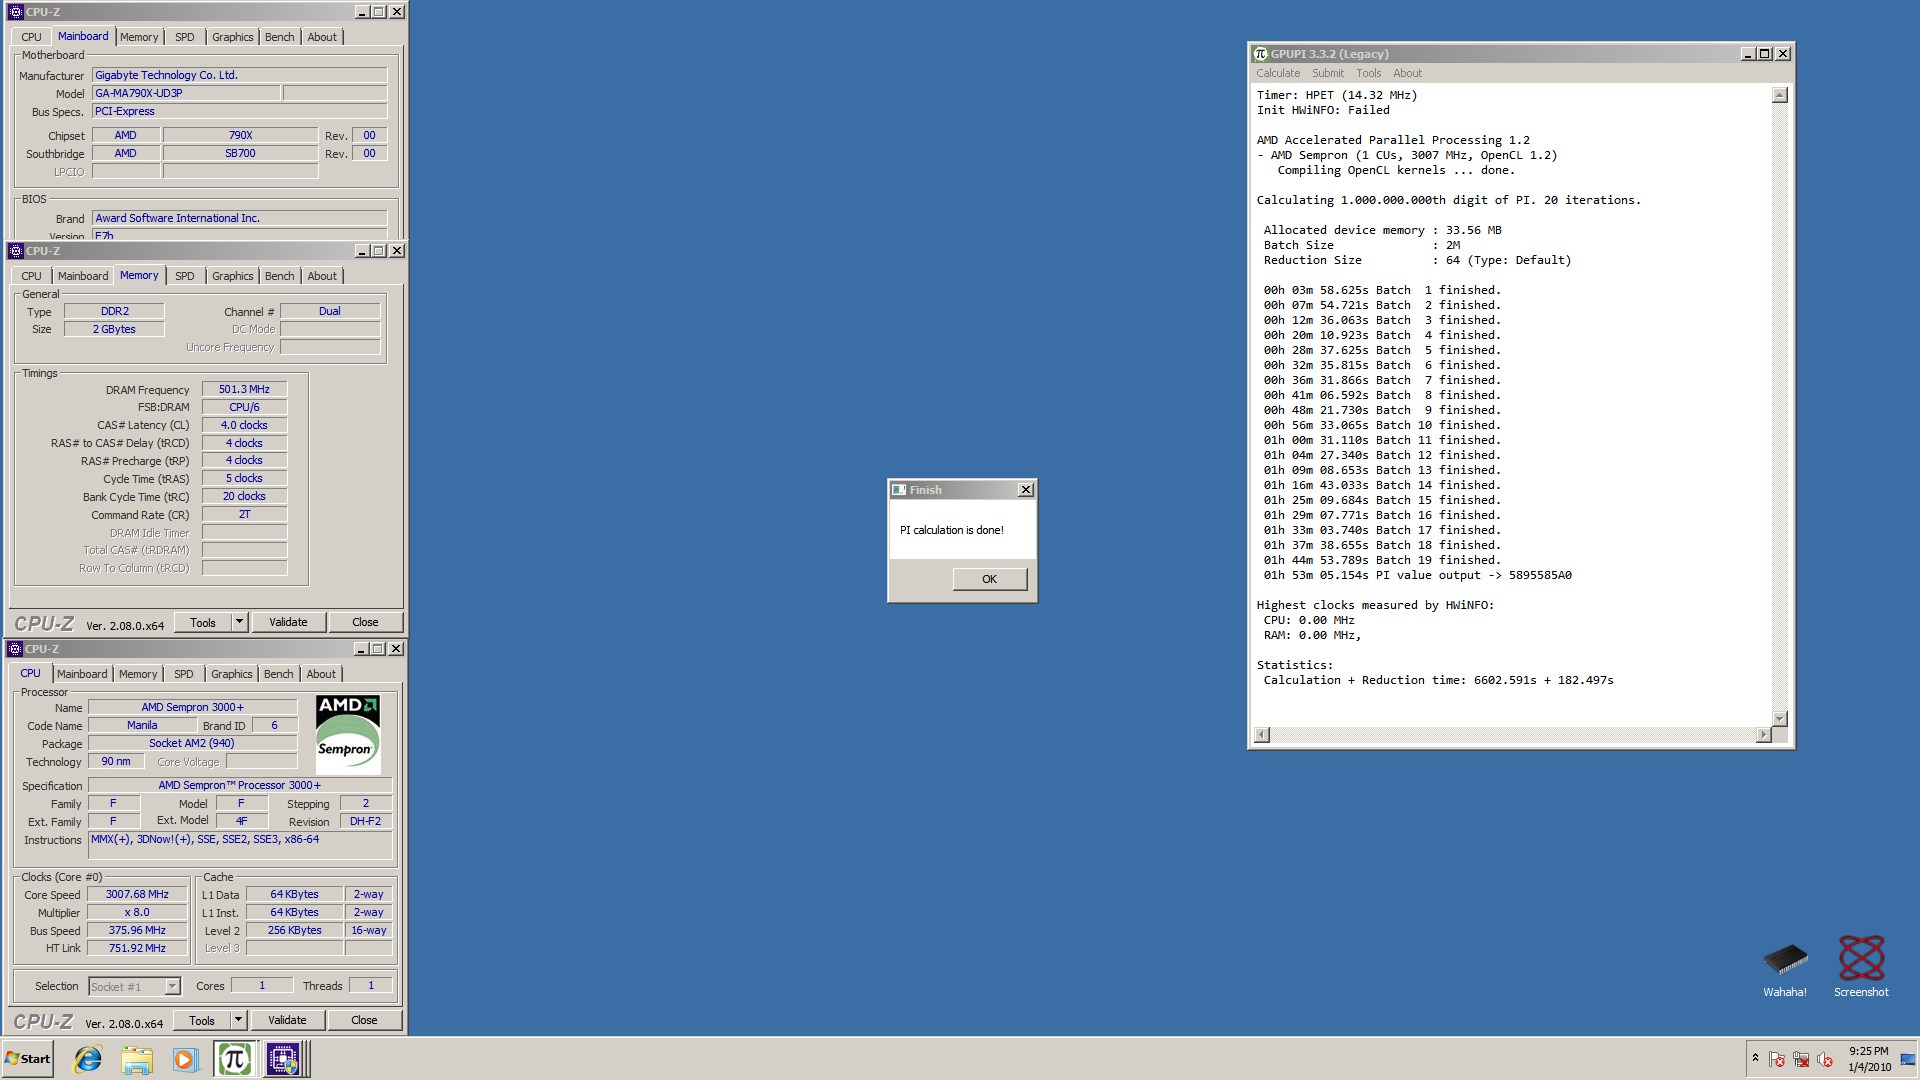Click GPUPI vertical scrollbar up arrow

(x=1779, y=95)
